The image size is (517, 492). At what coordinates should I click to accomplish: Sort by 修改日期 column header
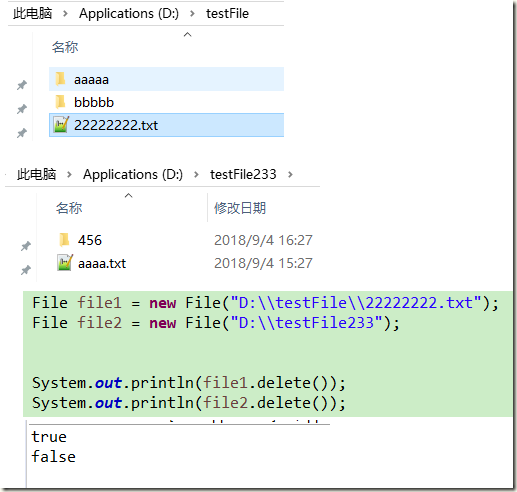coord(240,208)
